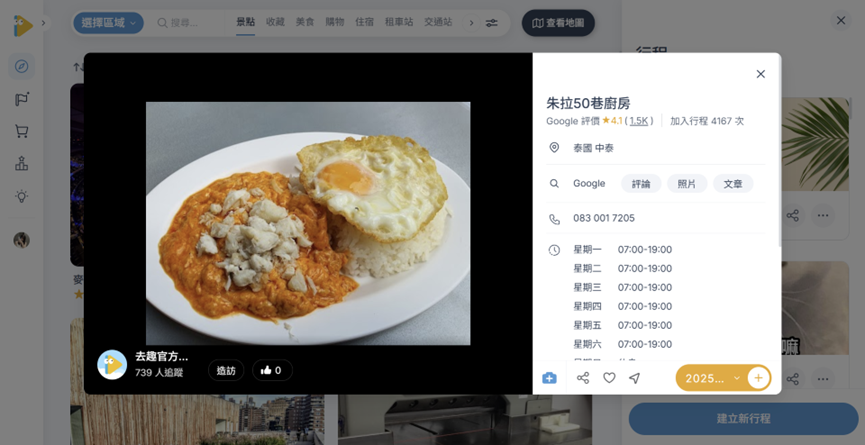Click 星期一 07:00-19:00 hours row

(622, 250)
